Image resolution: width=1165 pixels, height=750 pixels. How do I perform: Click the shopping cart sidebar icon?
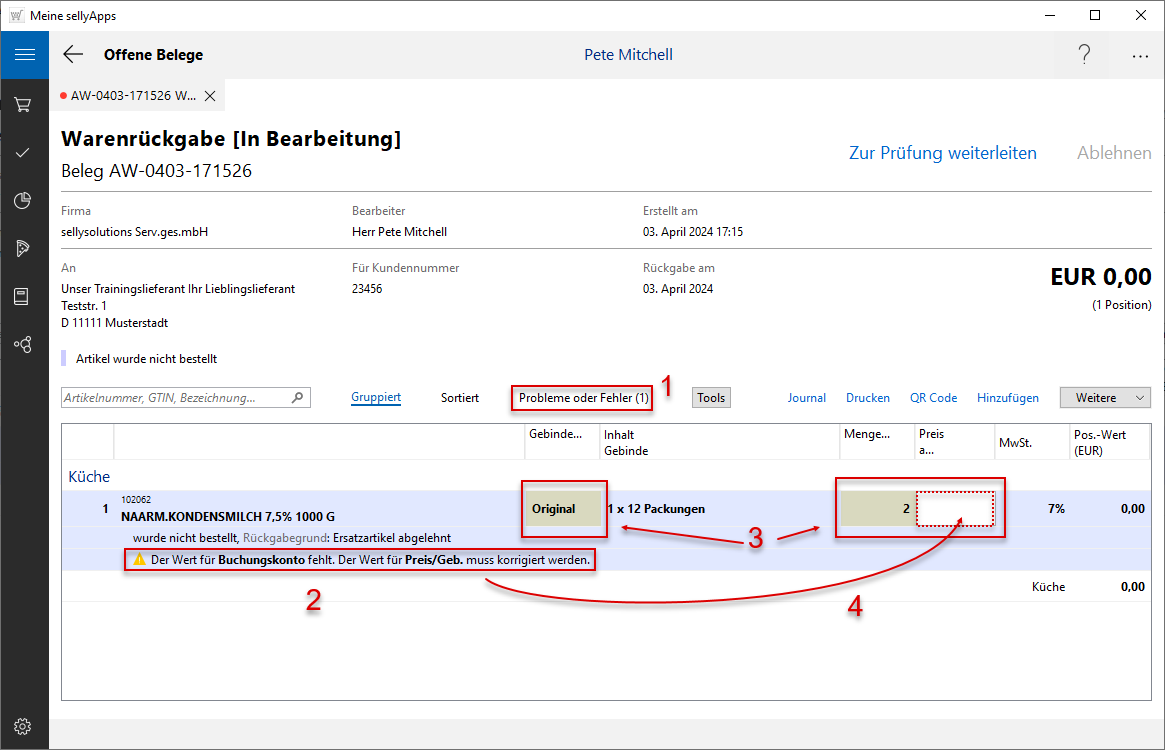pos(24,104)
